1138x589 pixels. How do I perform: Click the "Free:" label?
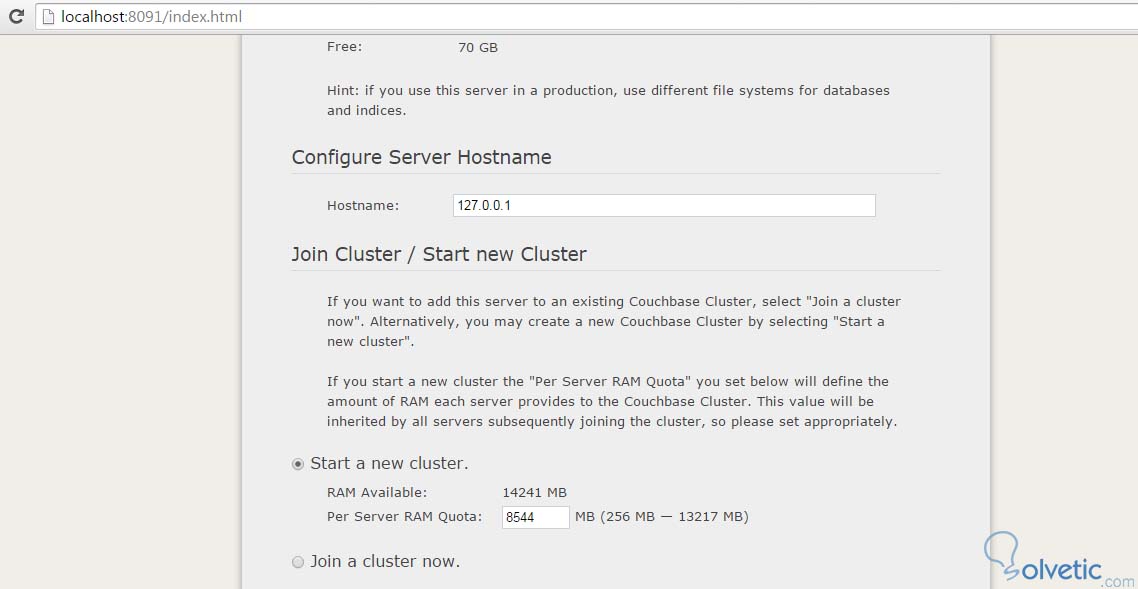click(x=345, y=47)
